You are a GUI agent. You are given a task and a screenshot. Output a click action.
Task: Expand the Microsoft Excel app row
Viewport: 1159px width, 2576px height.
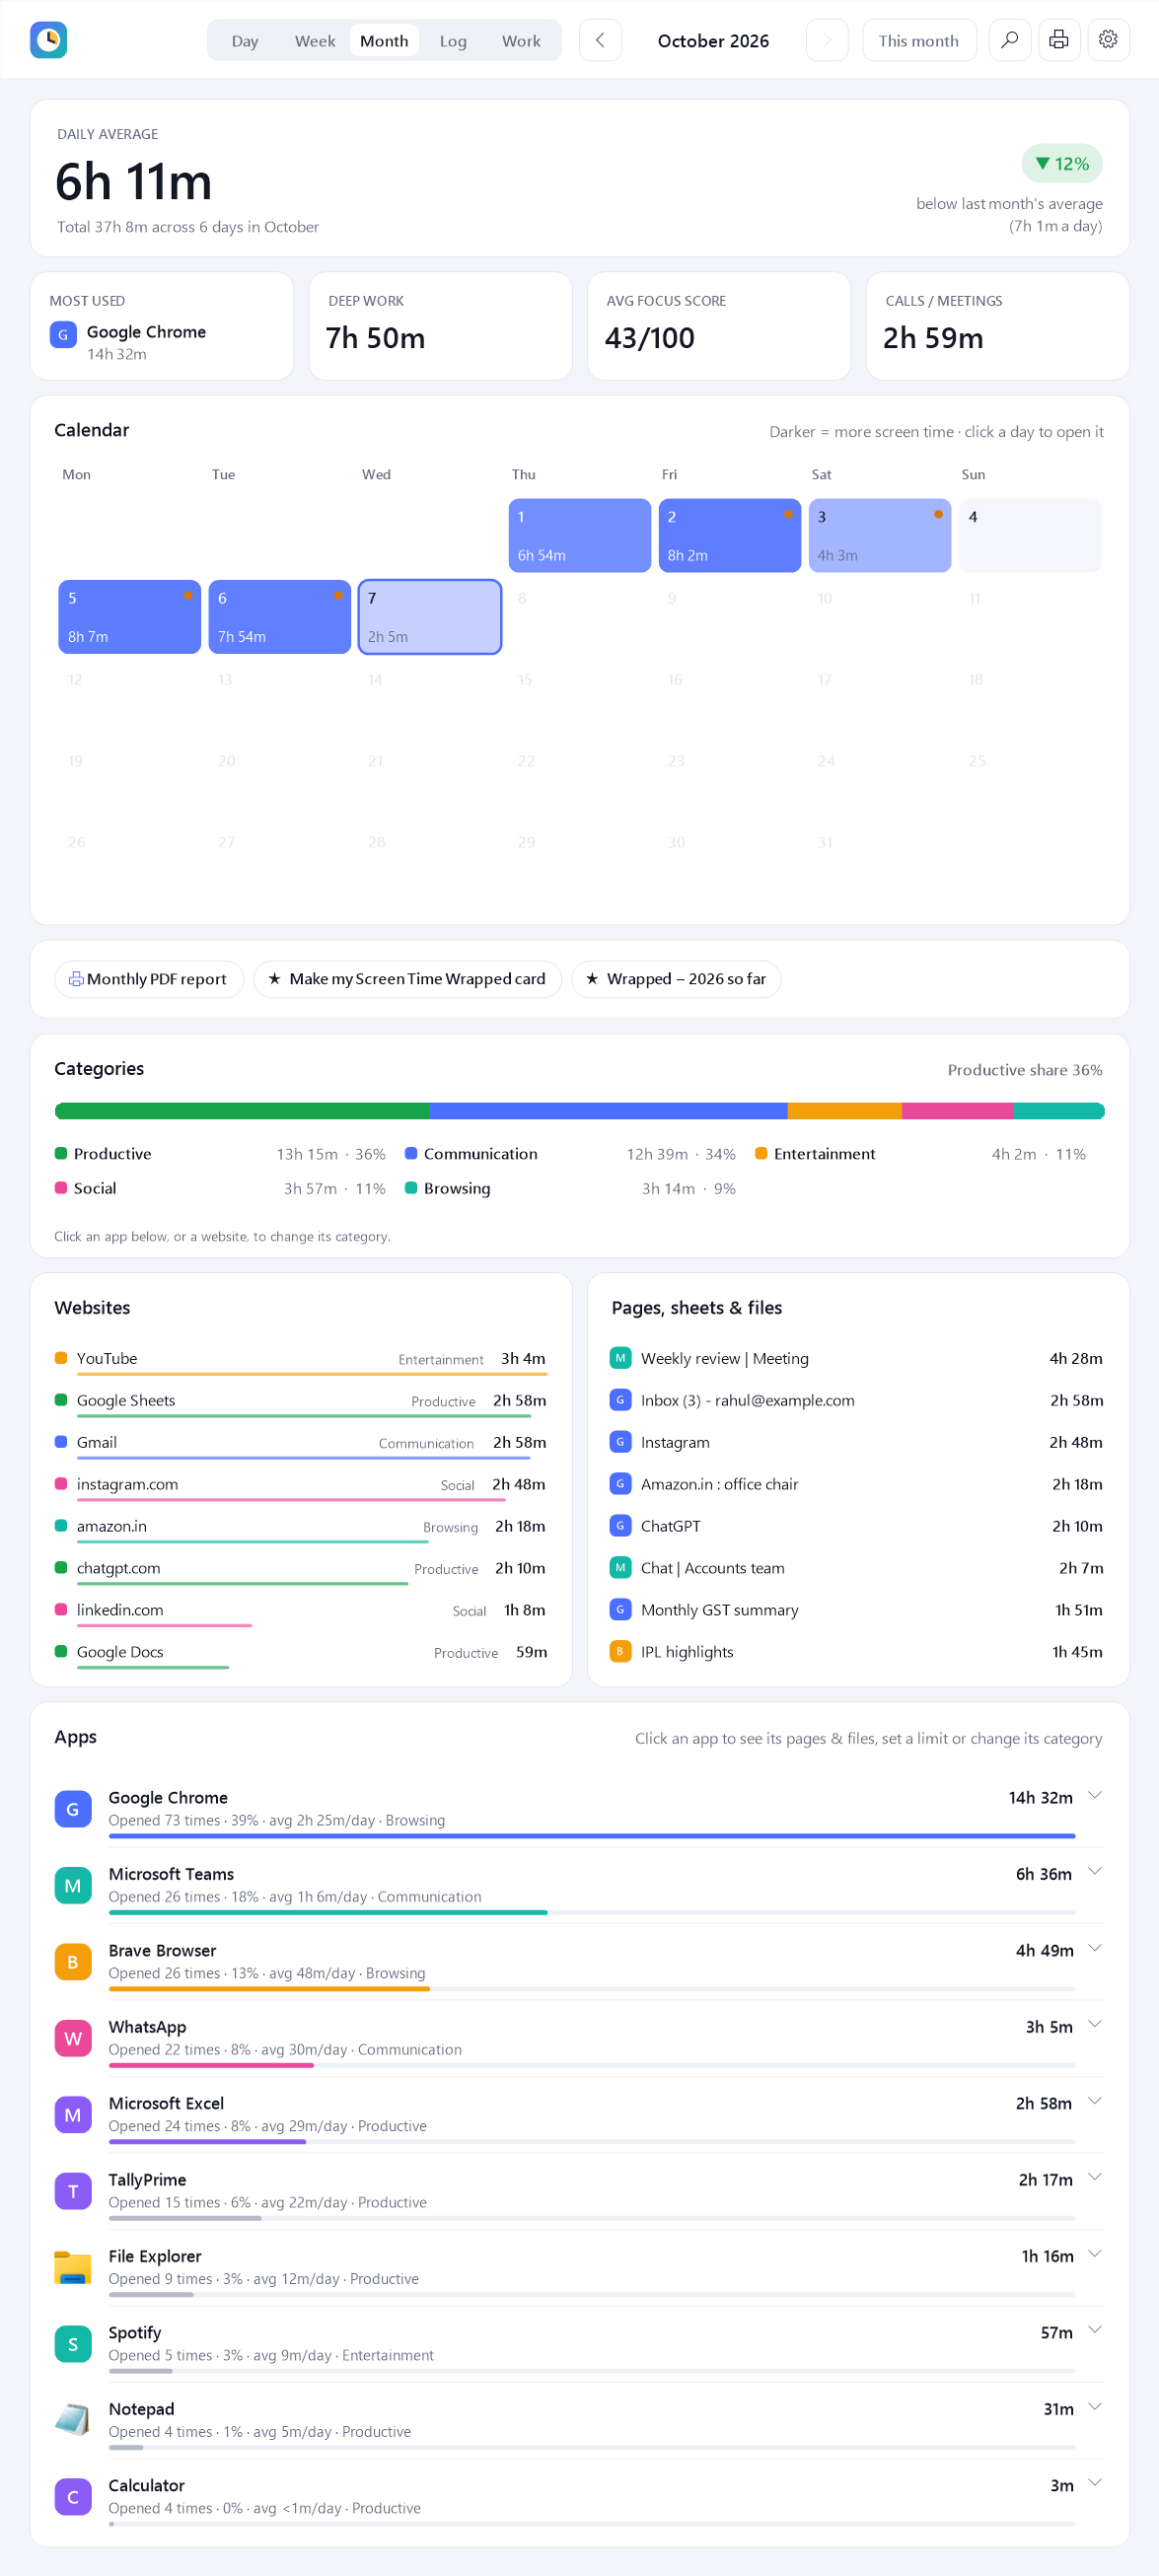point(1095,2102)
